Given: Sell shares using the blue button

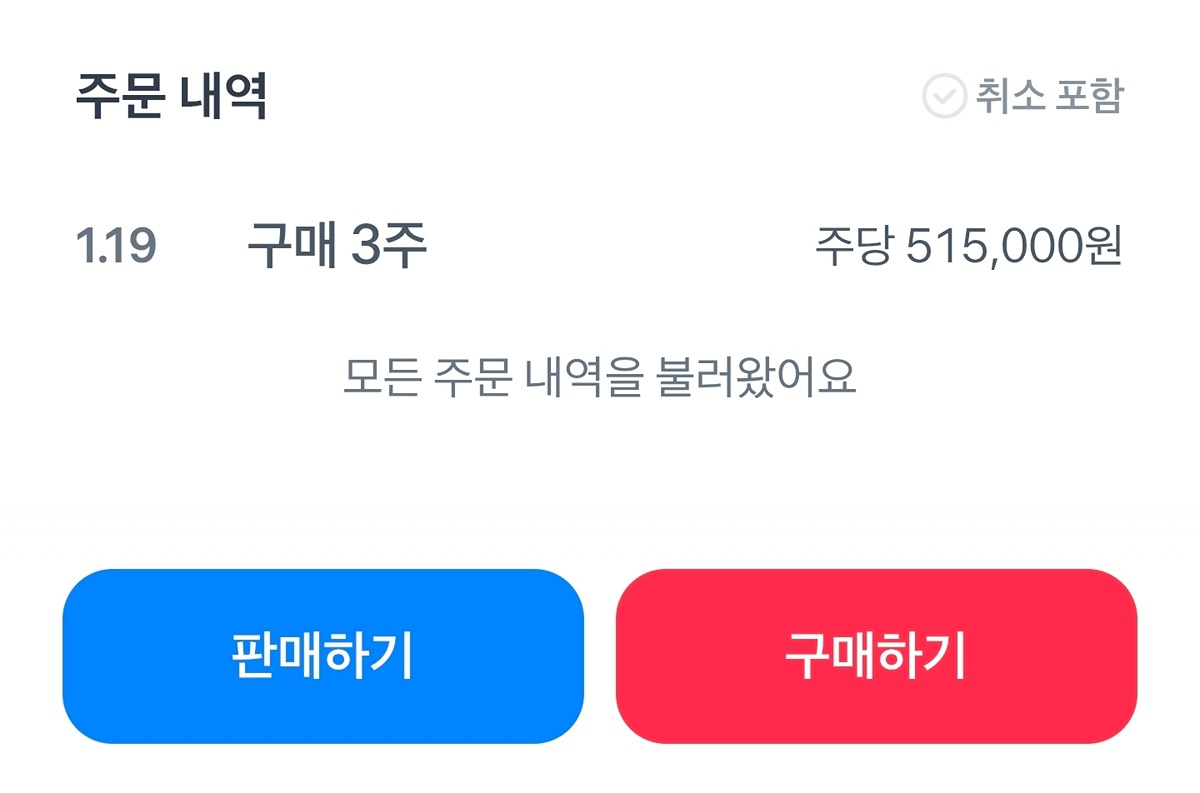Looking at the screenshot, I should tap(323, 656).
